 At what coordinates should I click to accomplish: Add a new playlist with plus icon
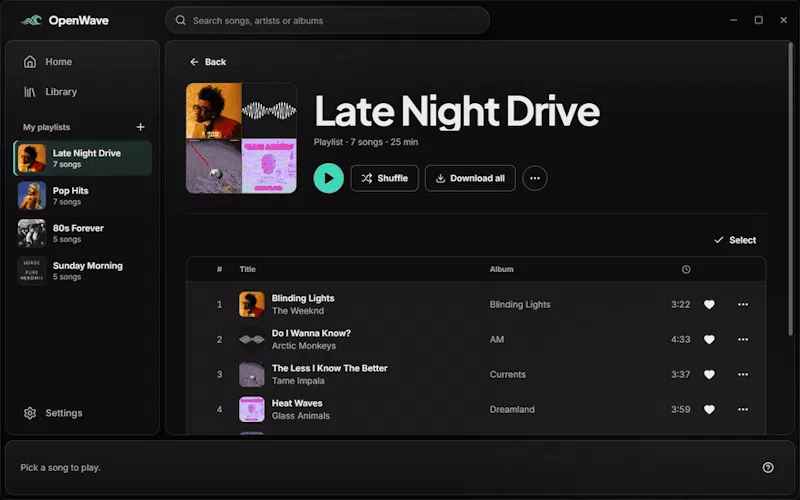tap(140, 127)
